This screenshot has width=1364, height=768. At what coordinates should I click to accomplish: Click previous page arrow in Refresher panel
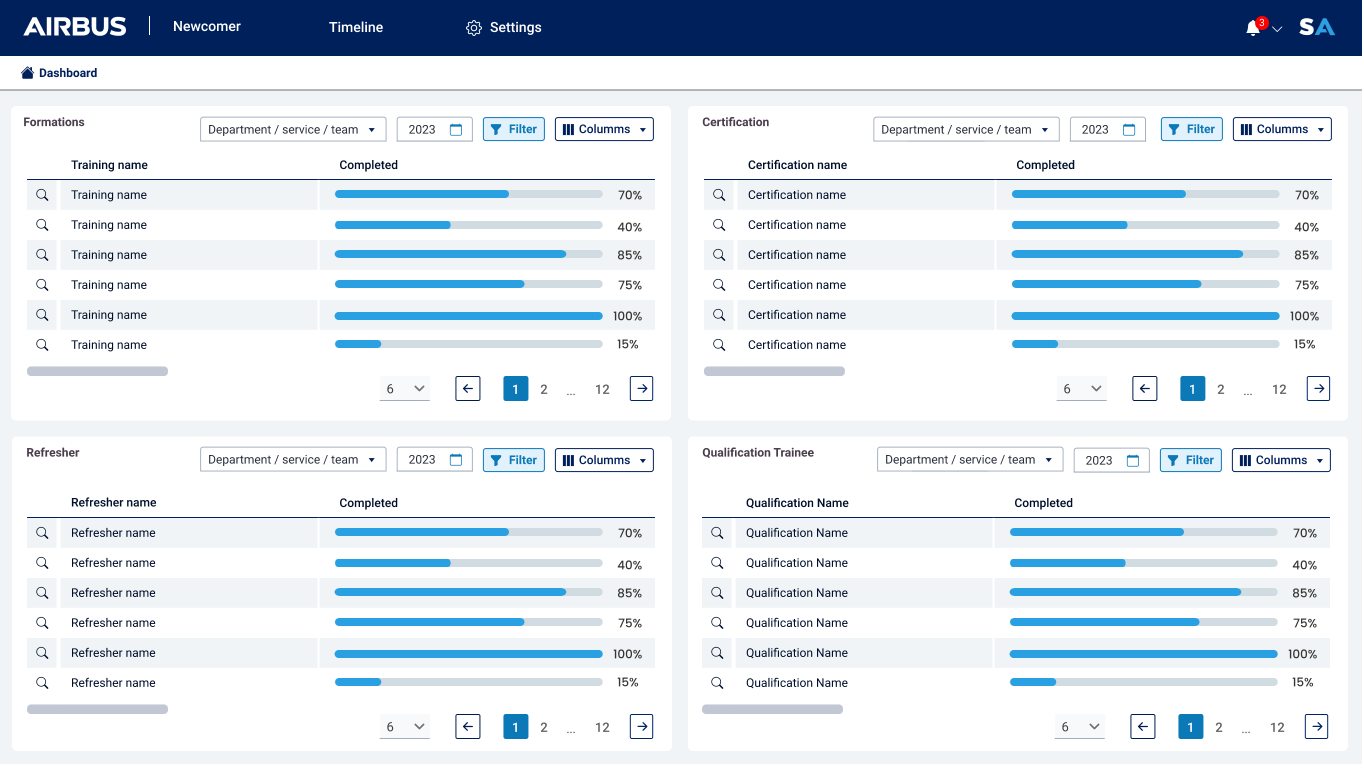pyautogui.click(x=468, y=727)
